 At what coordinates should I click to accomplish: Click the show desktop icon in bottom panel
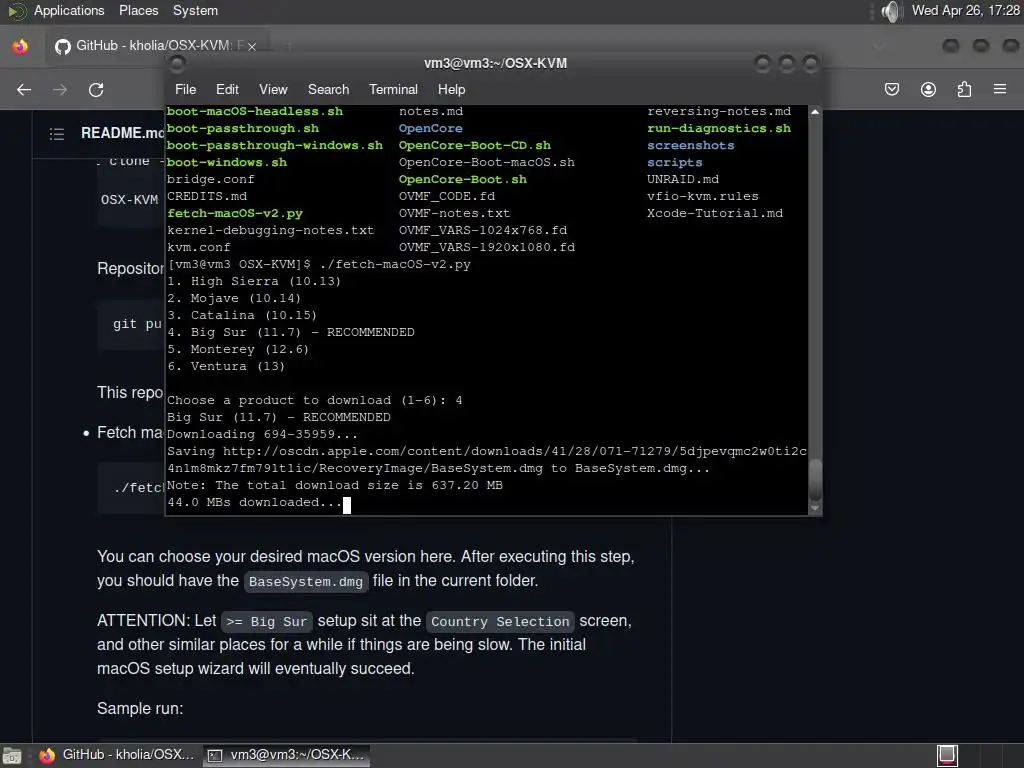pyautogui.click(x=12, y=756)
